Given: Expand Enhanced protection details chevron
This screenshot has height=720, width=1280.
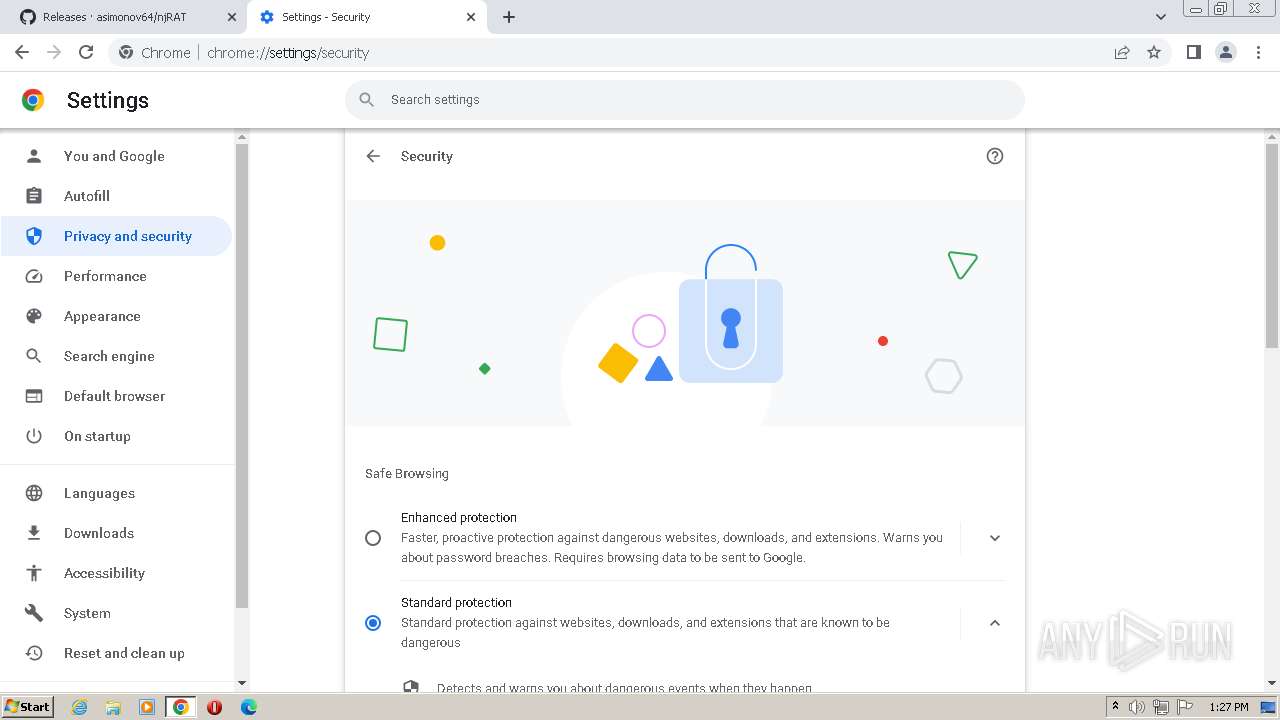Looking at the screenshot, I should click(994, 538).
